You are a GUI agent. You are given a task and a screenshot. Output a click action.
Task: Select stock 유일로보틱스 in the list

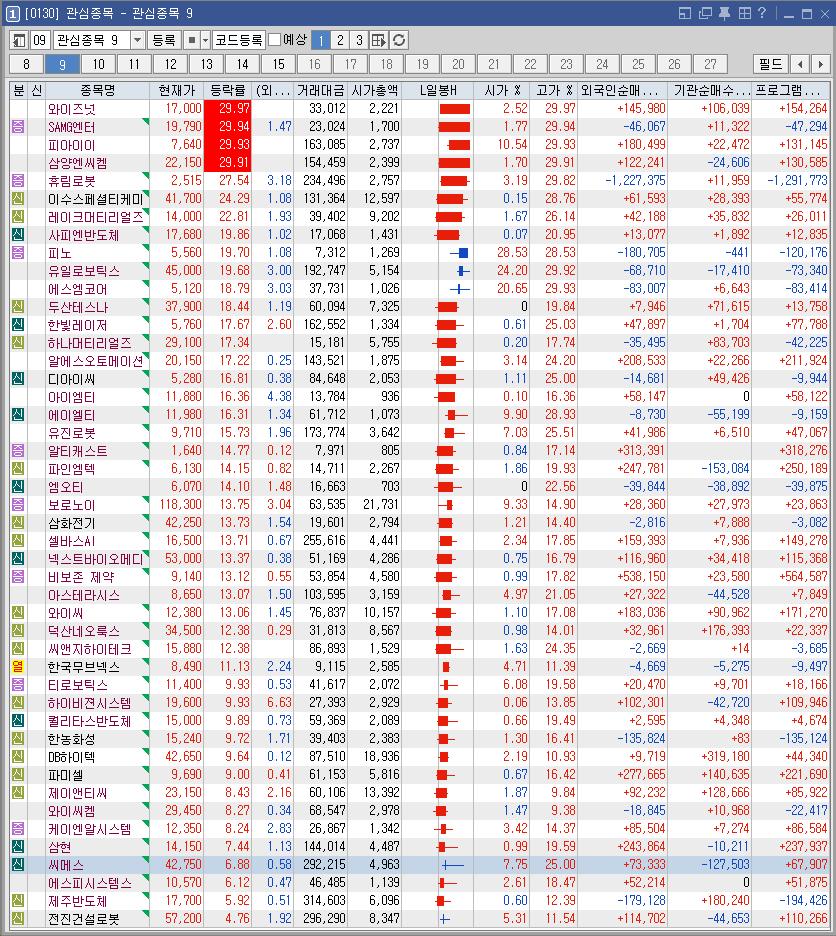tap(84, 270)
